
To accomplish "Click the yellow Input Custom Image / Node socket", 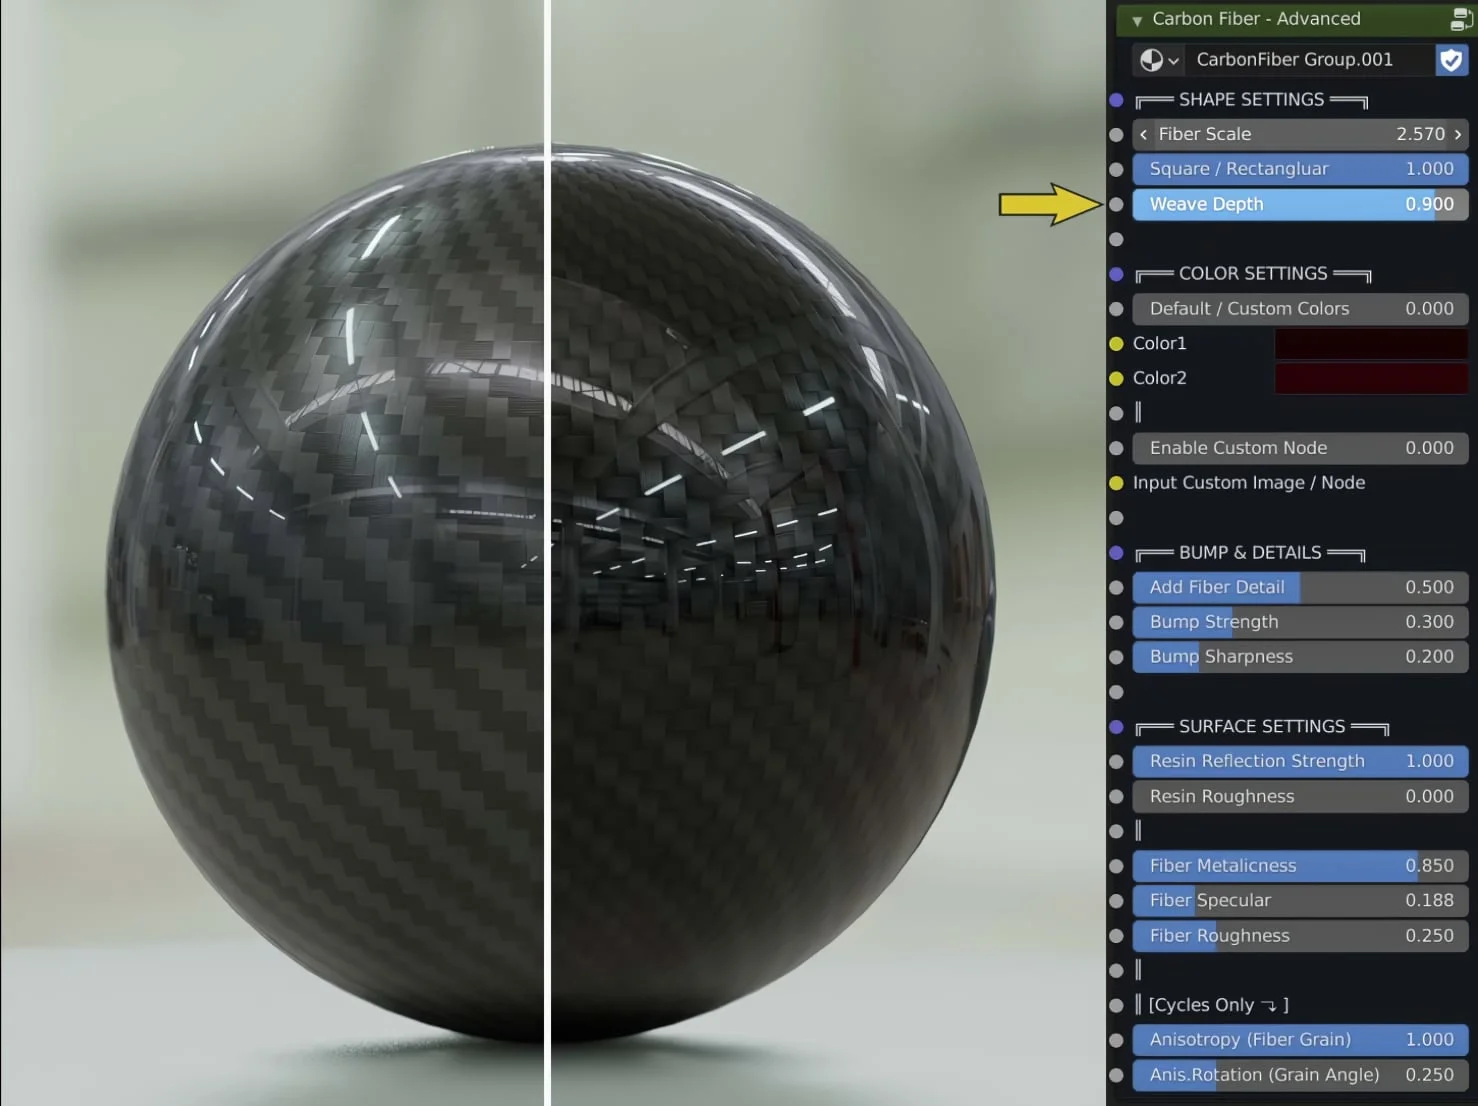I will (x=1116, y=483).
